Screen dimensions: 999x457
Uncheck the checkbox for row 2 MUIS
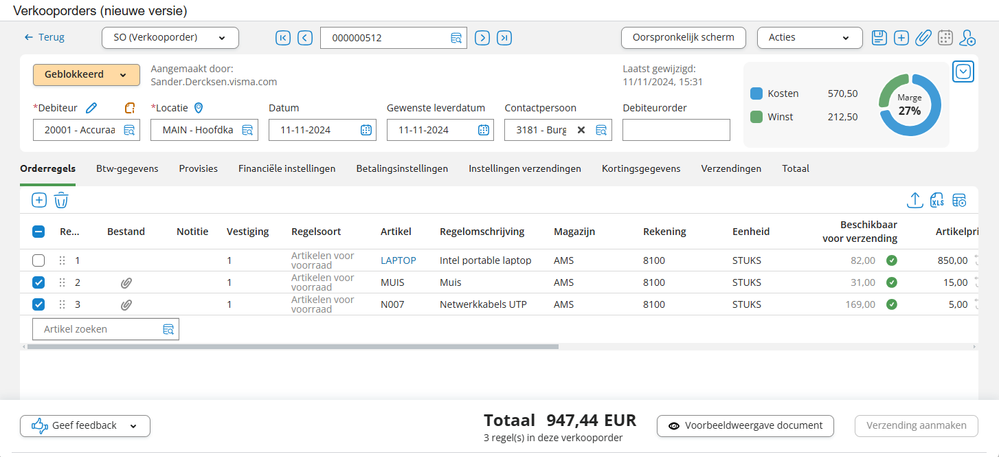pos(38,283)
